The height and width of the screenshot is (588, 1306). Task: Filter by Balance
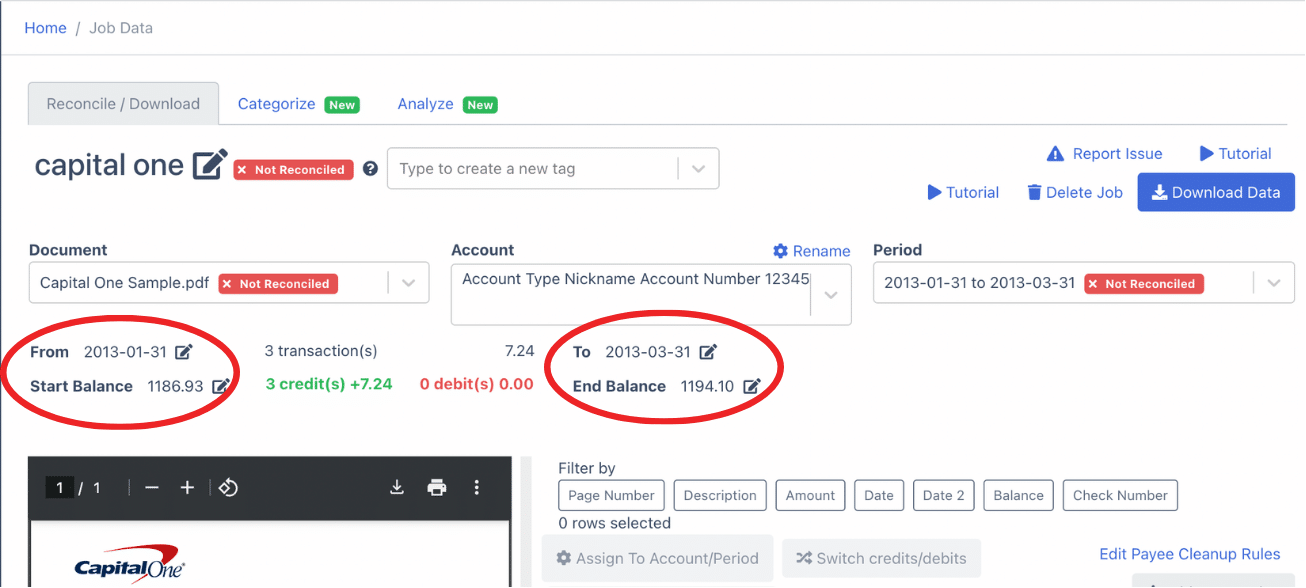pyautogui.click(x=1019, y=496)
